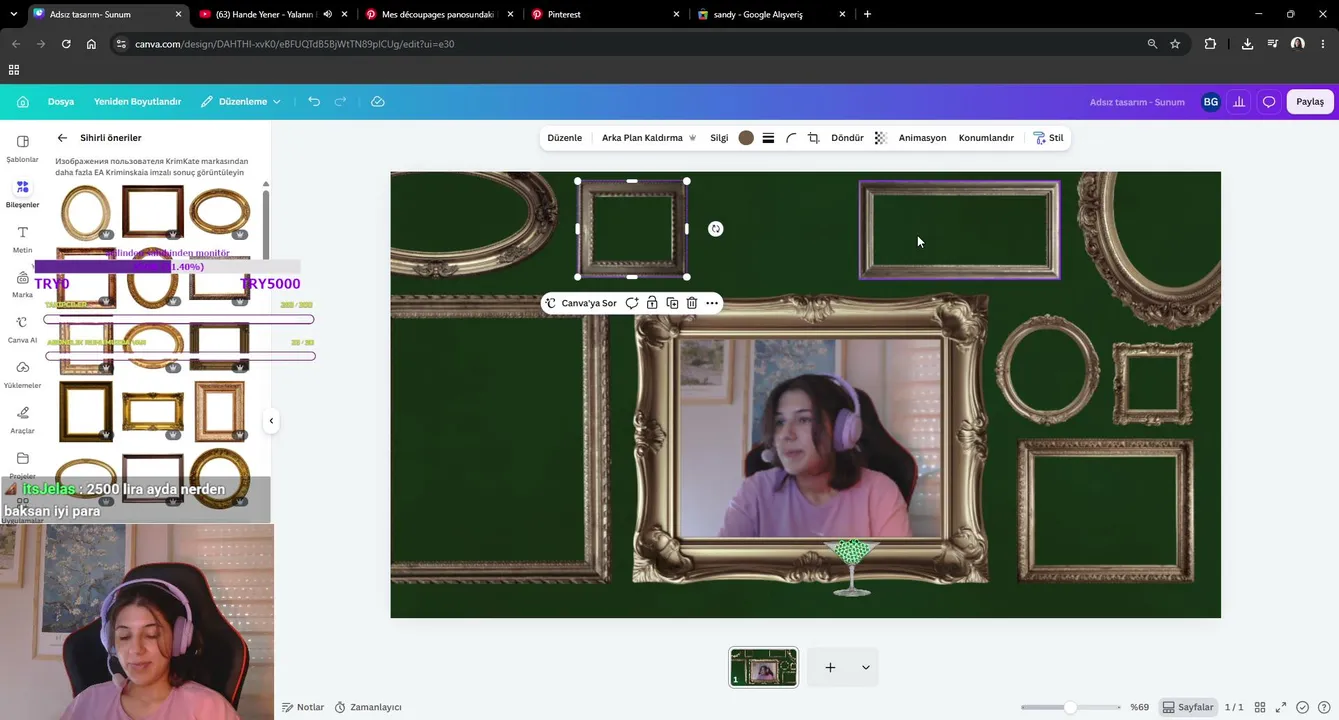Open the browser tab search dropdown

point(13,14)
